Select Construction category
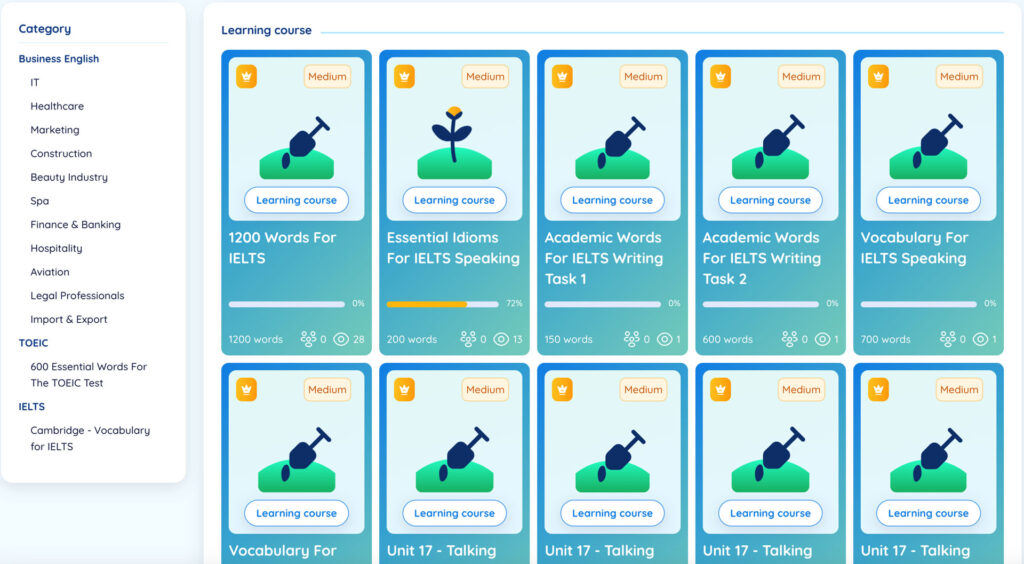Viewport: 1024px width, 564px height. pyautogui.click(x=61, y=153)
